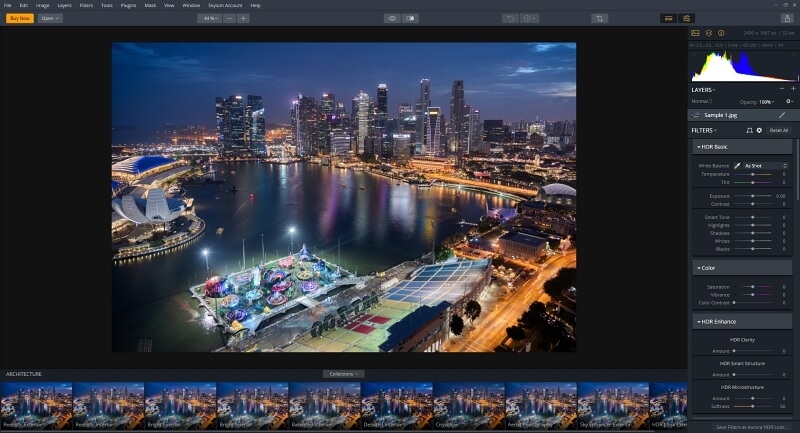Zoom in with the plus button
The width and height of the screenshot is (800, 433).
[243, 18]
